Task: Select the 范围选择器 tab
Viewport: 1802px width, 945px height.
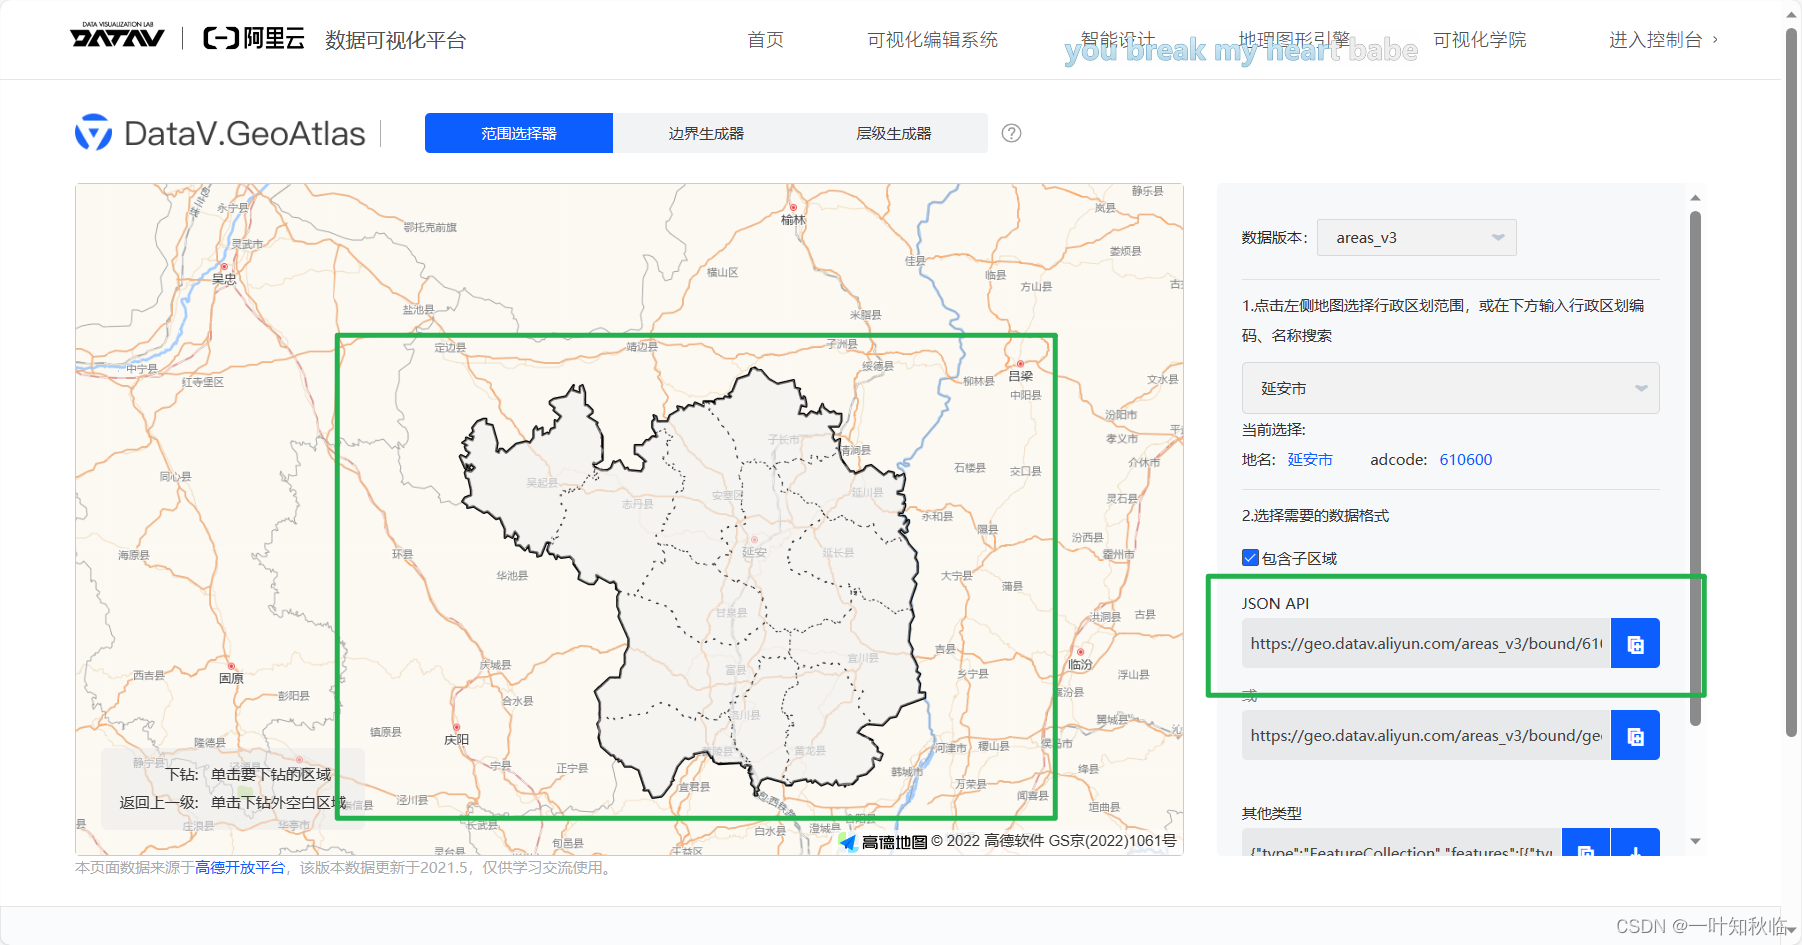Action: tap(519, 133)
